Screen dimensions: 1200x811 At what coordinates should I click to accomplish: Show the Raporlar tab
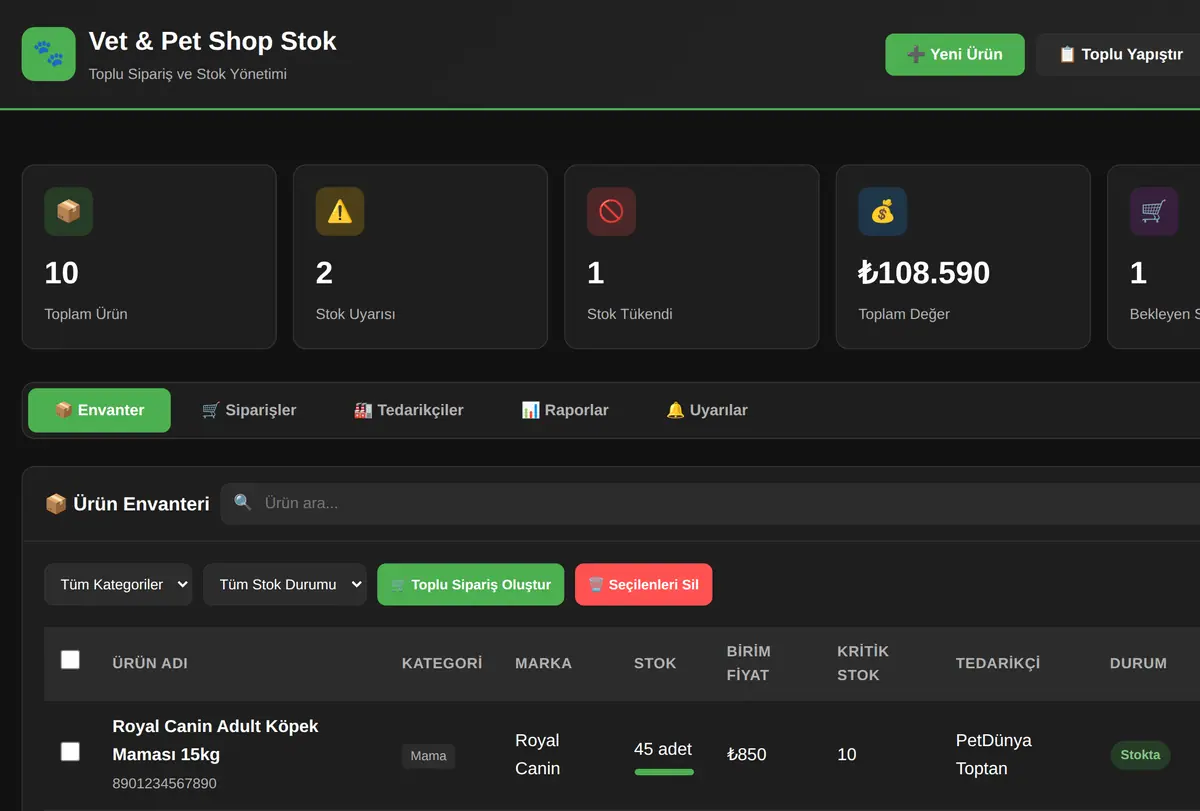[x=565, y=410]
